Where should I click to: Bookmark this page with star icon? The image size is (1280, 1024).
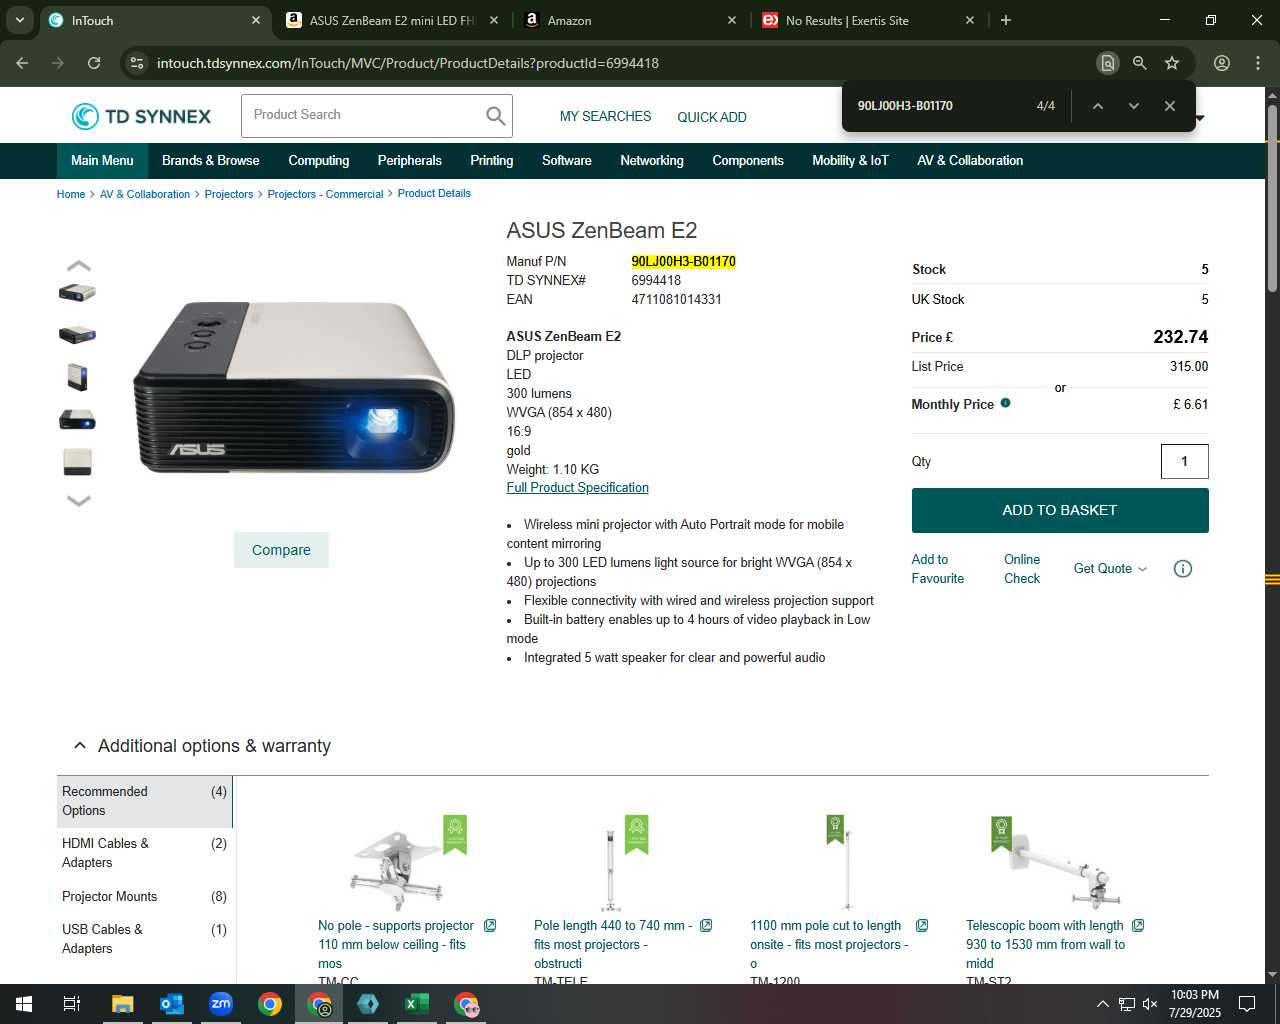point(1172,63)
